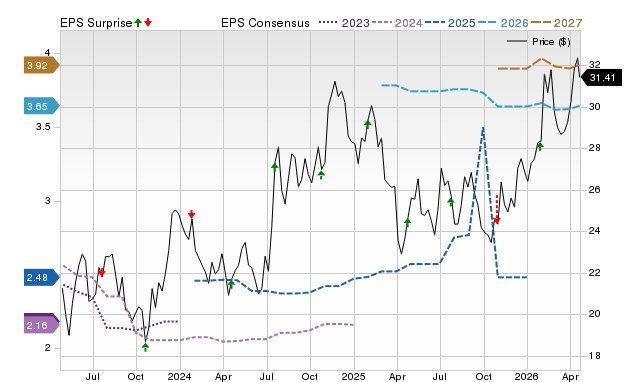The width and height of the screenshot is (640, 382).
Task: Click the purple 2.16 value tag
Action: point(42,325)
